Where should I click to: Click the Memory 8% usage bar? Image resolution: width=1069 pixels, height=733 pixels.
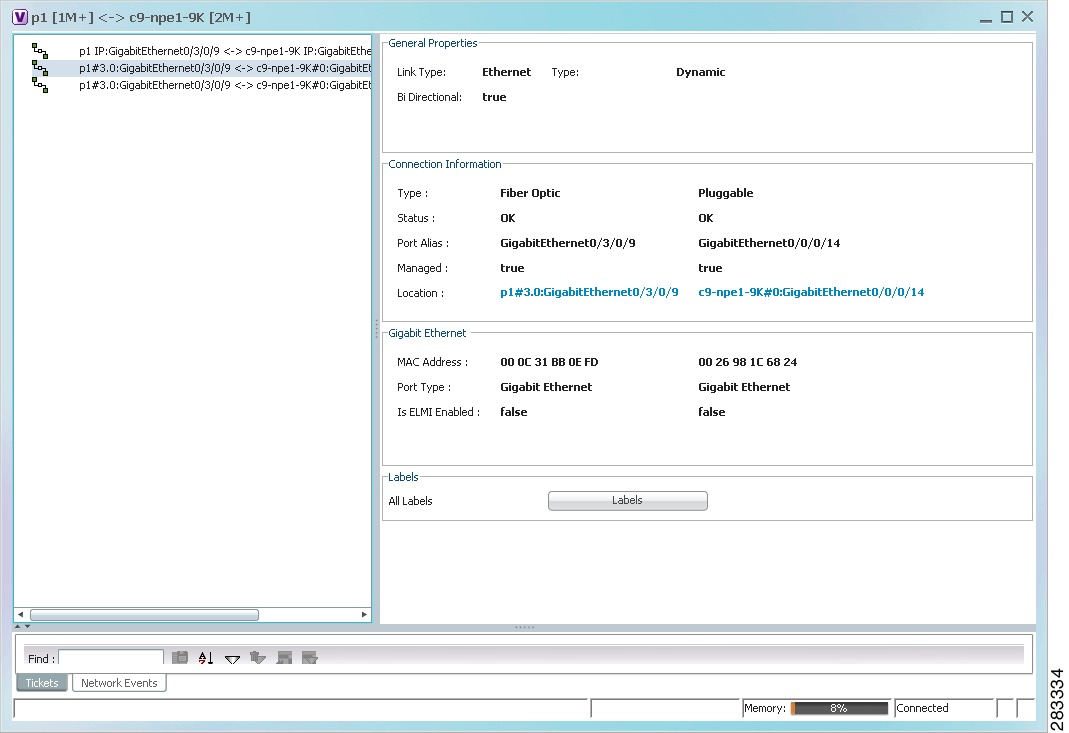coord(839,708)
